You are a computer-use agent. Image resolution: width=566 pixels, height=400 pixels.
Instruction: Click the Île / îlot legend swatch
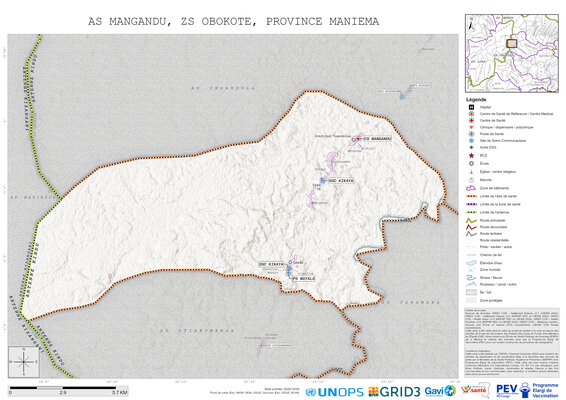(x=471, y=292)
